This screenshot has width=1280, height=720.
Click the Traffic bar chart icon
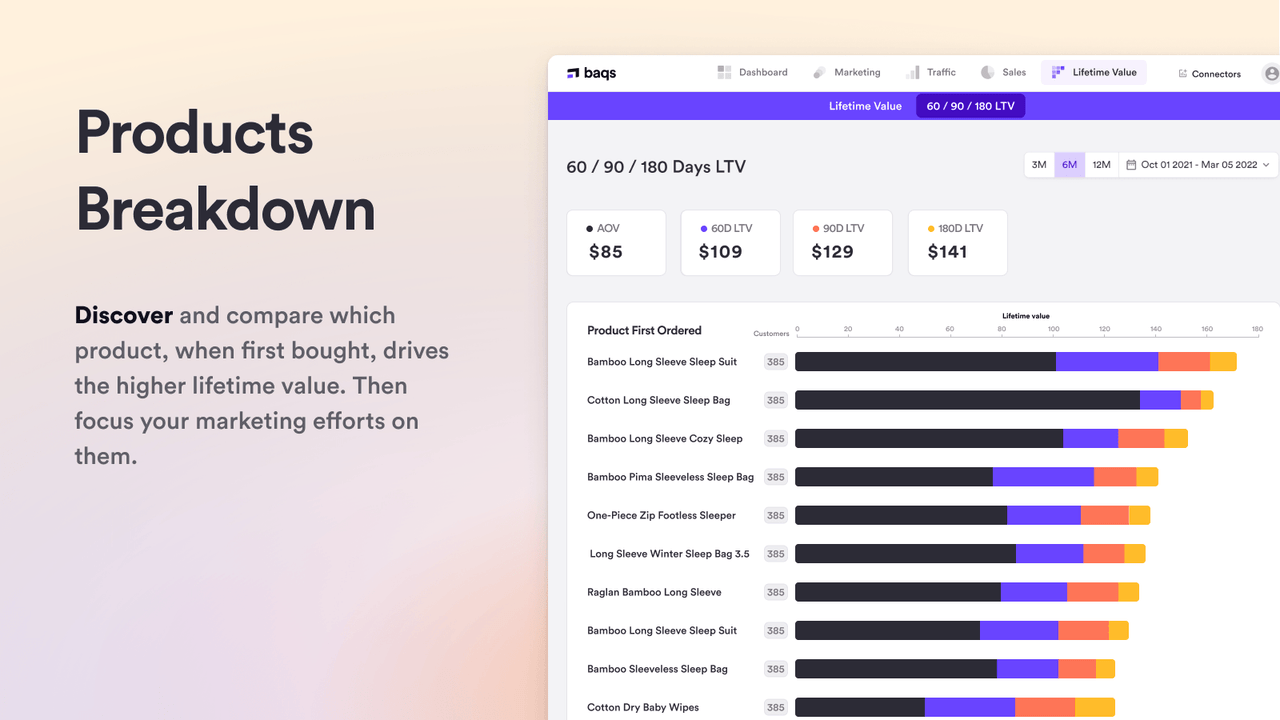tap(912, 72)
